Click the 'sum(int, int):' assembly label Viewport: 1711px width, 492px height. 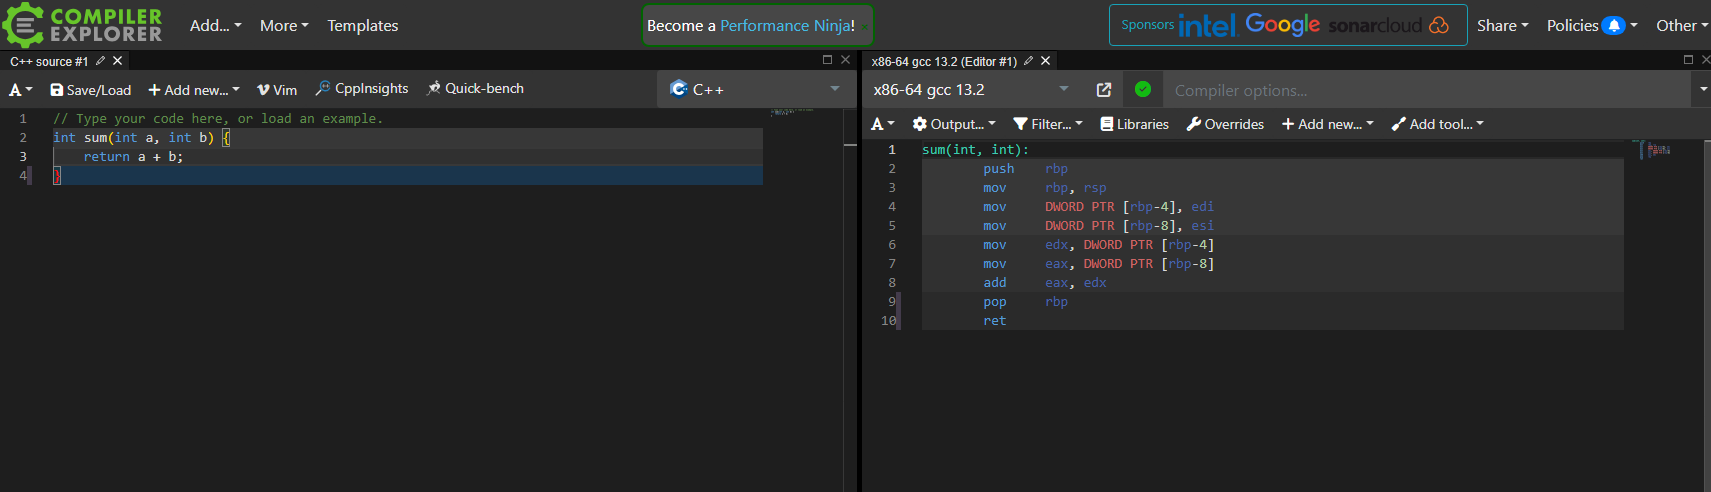[975, 150]
